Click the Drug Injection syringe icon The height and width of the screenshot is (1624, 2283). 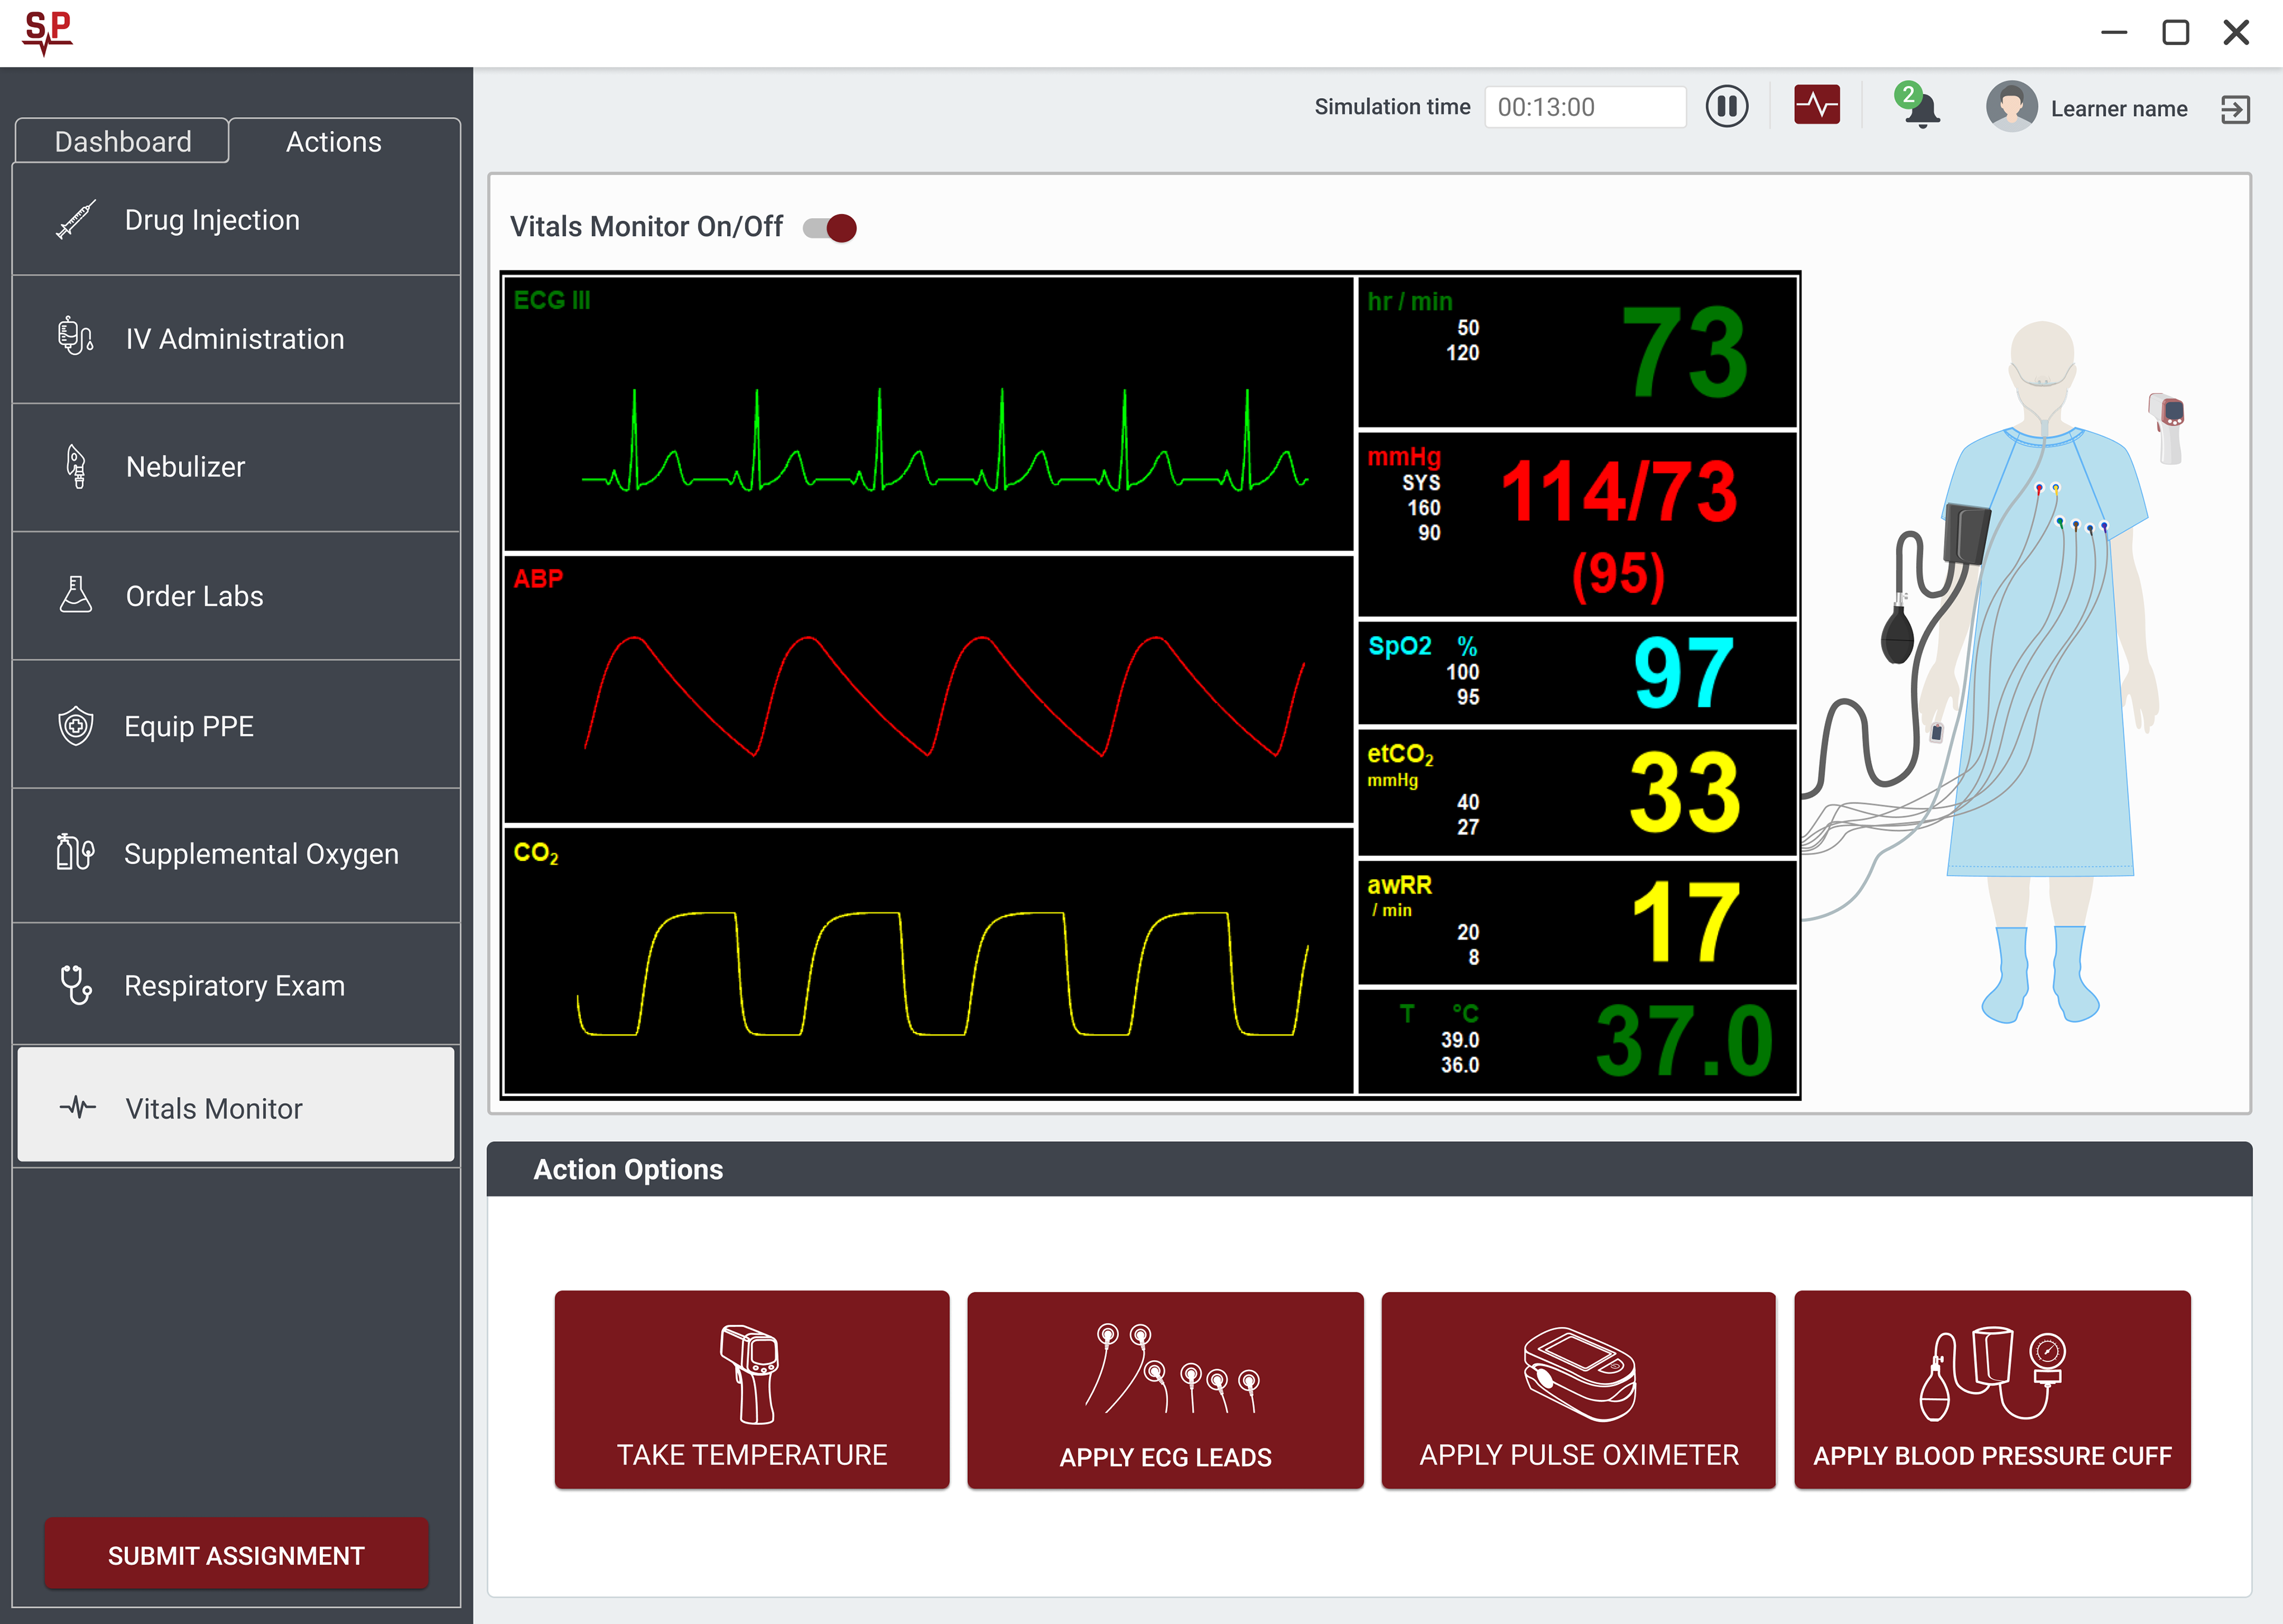pyautogui.click(x=76, y=219)
